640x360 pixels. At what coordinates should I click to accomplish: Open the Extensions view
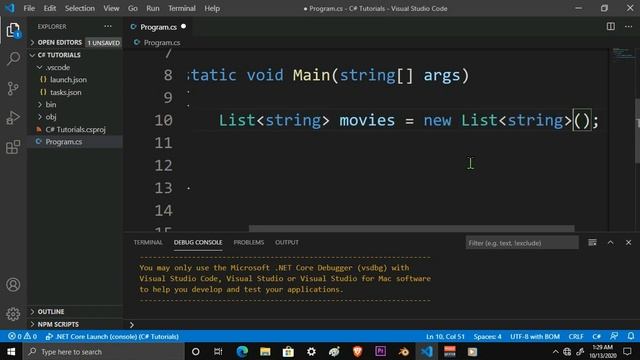[x=13, y=147]
